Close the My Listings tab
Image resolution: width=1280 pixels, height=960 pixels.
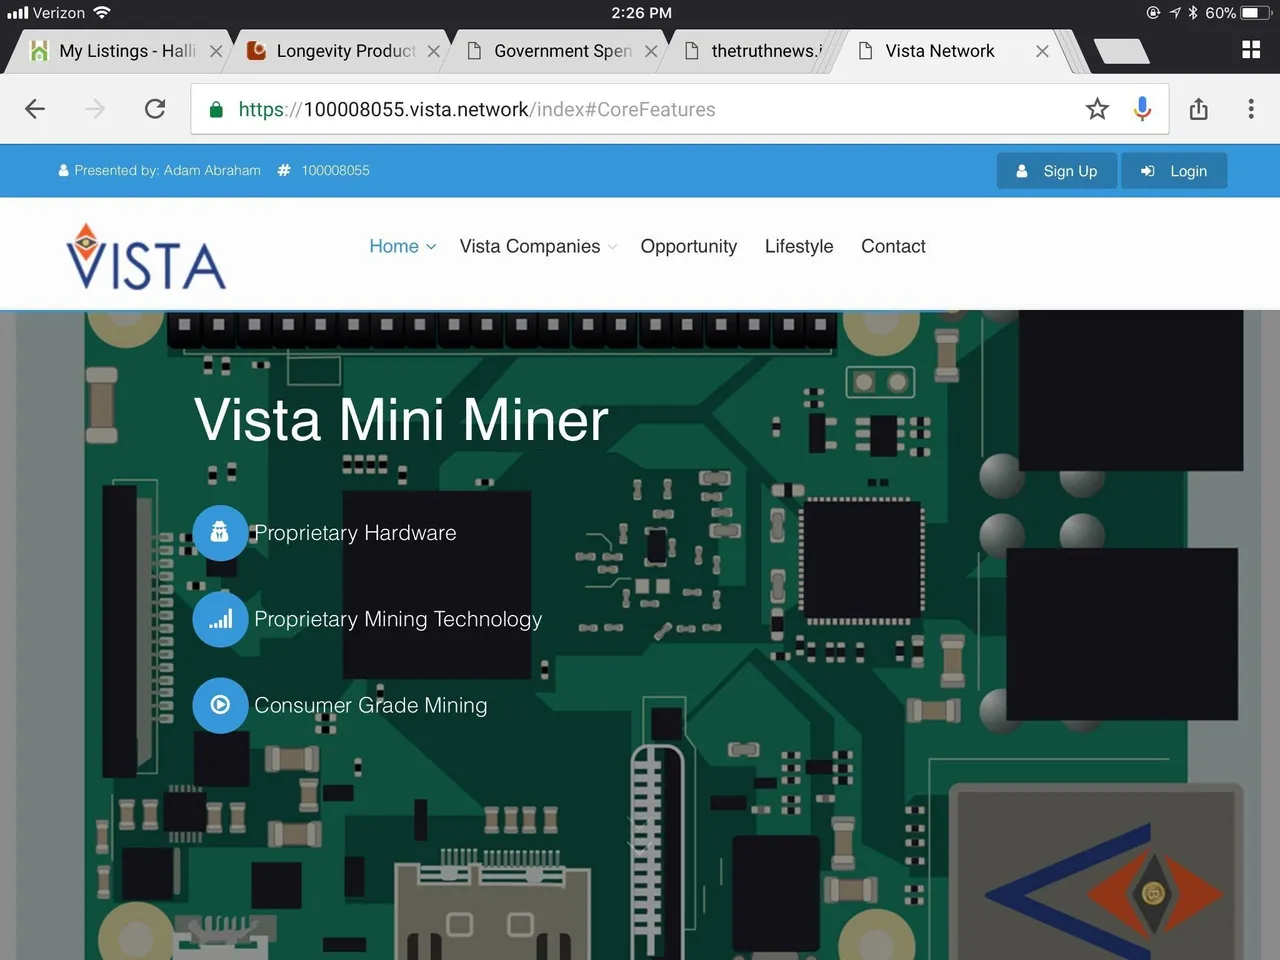click(216, 51)
